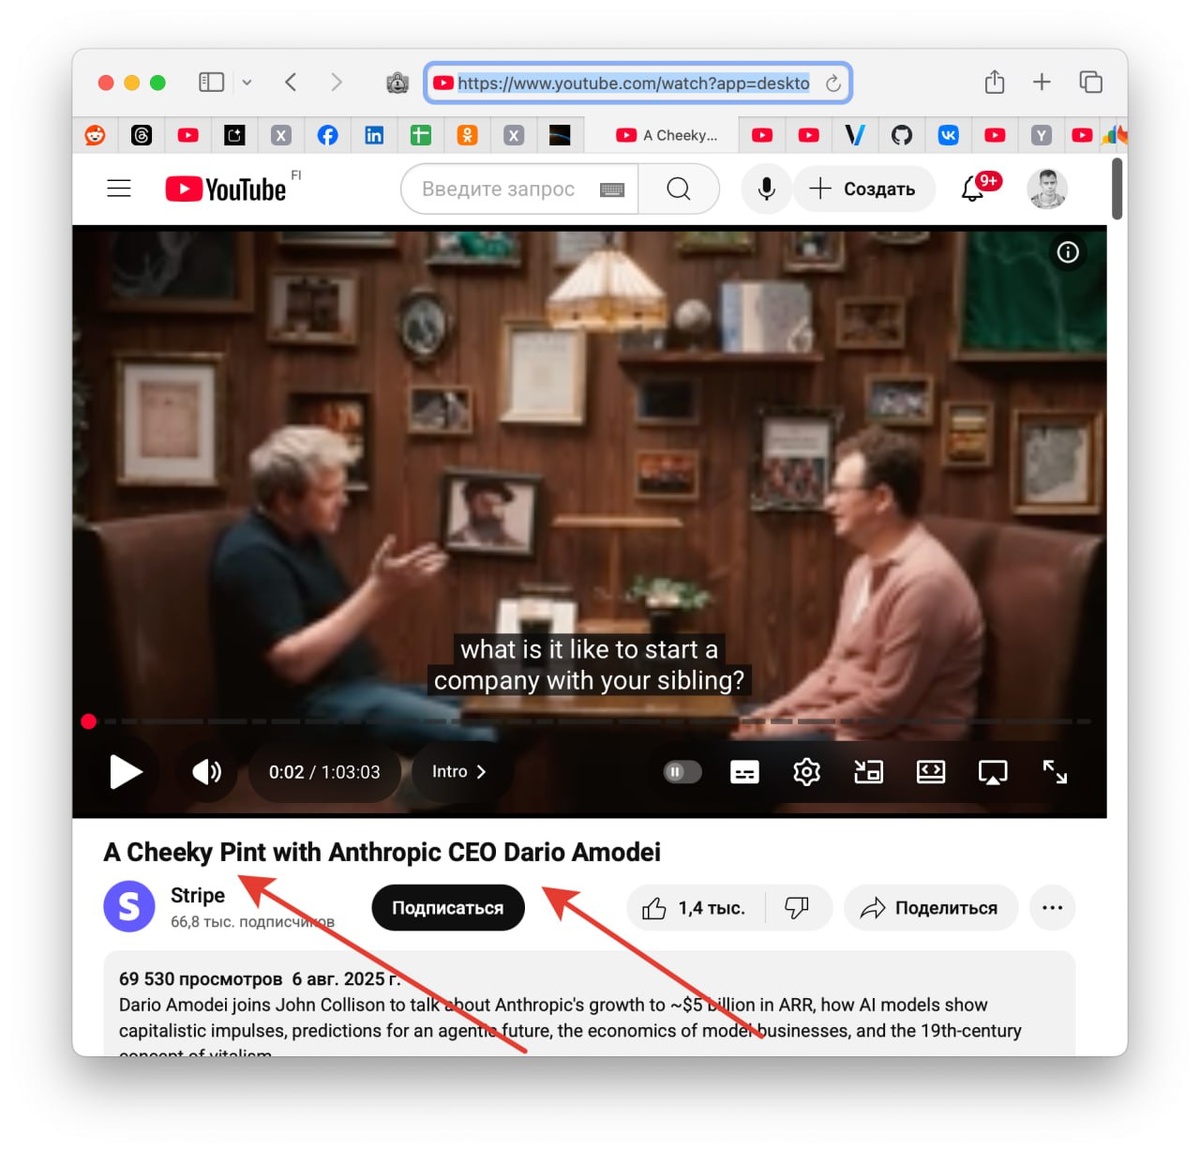Mute the video volume speaker
1200x1152 pixels.
(207, 772)
